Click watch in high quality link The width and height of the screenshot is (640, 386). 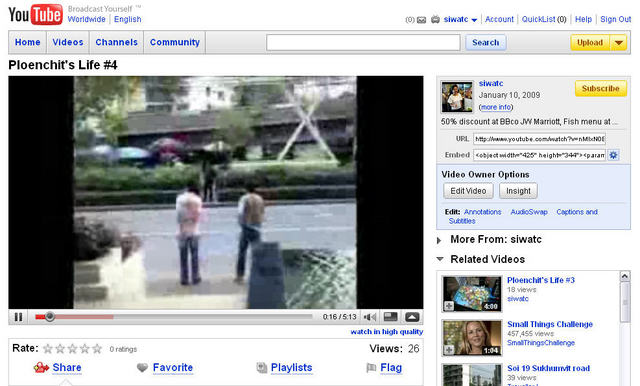(x=387, y=332)
